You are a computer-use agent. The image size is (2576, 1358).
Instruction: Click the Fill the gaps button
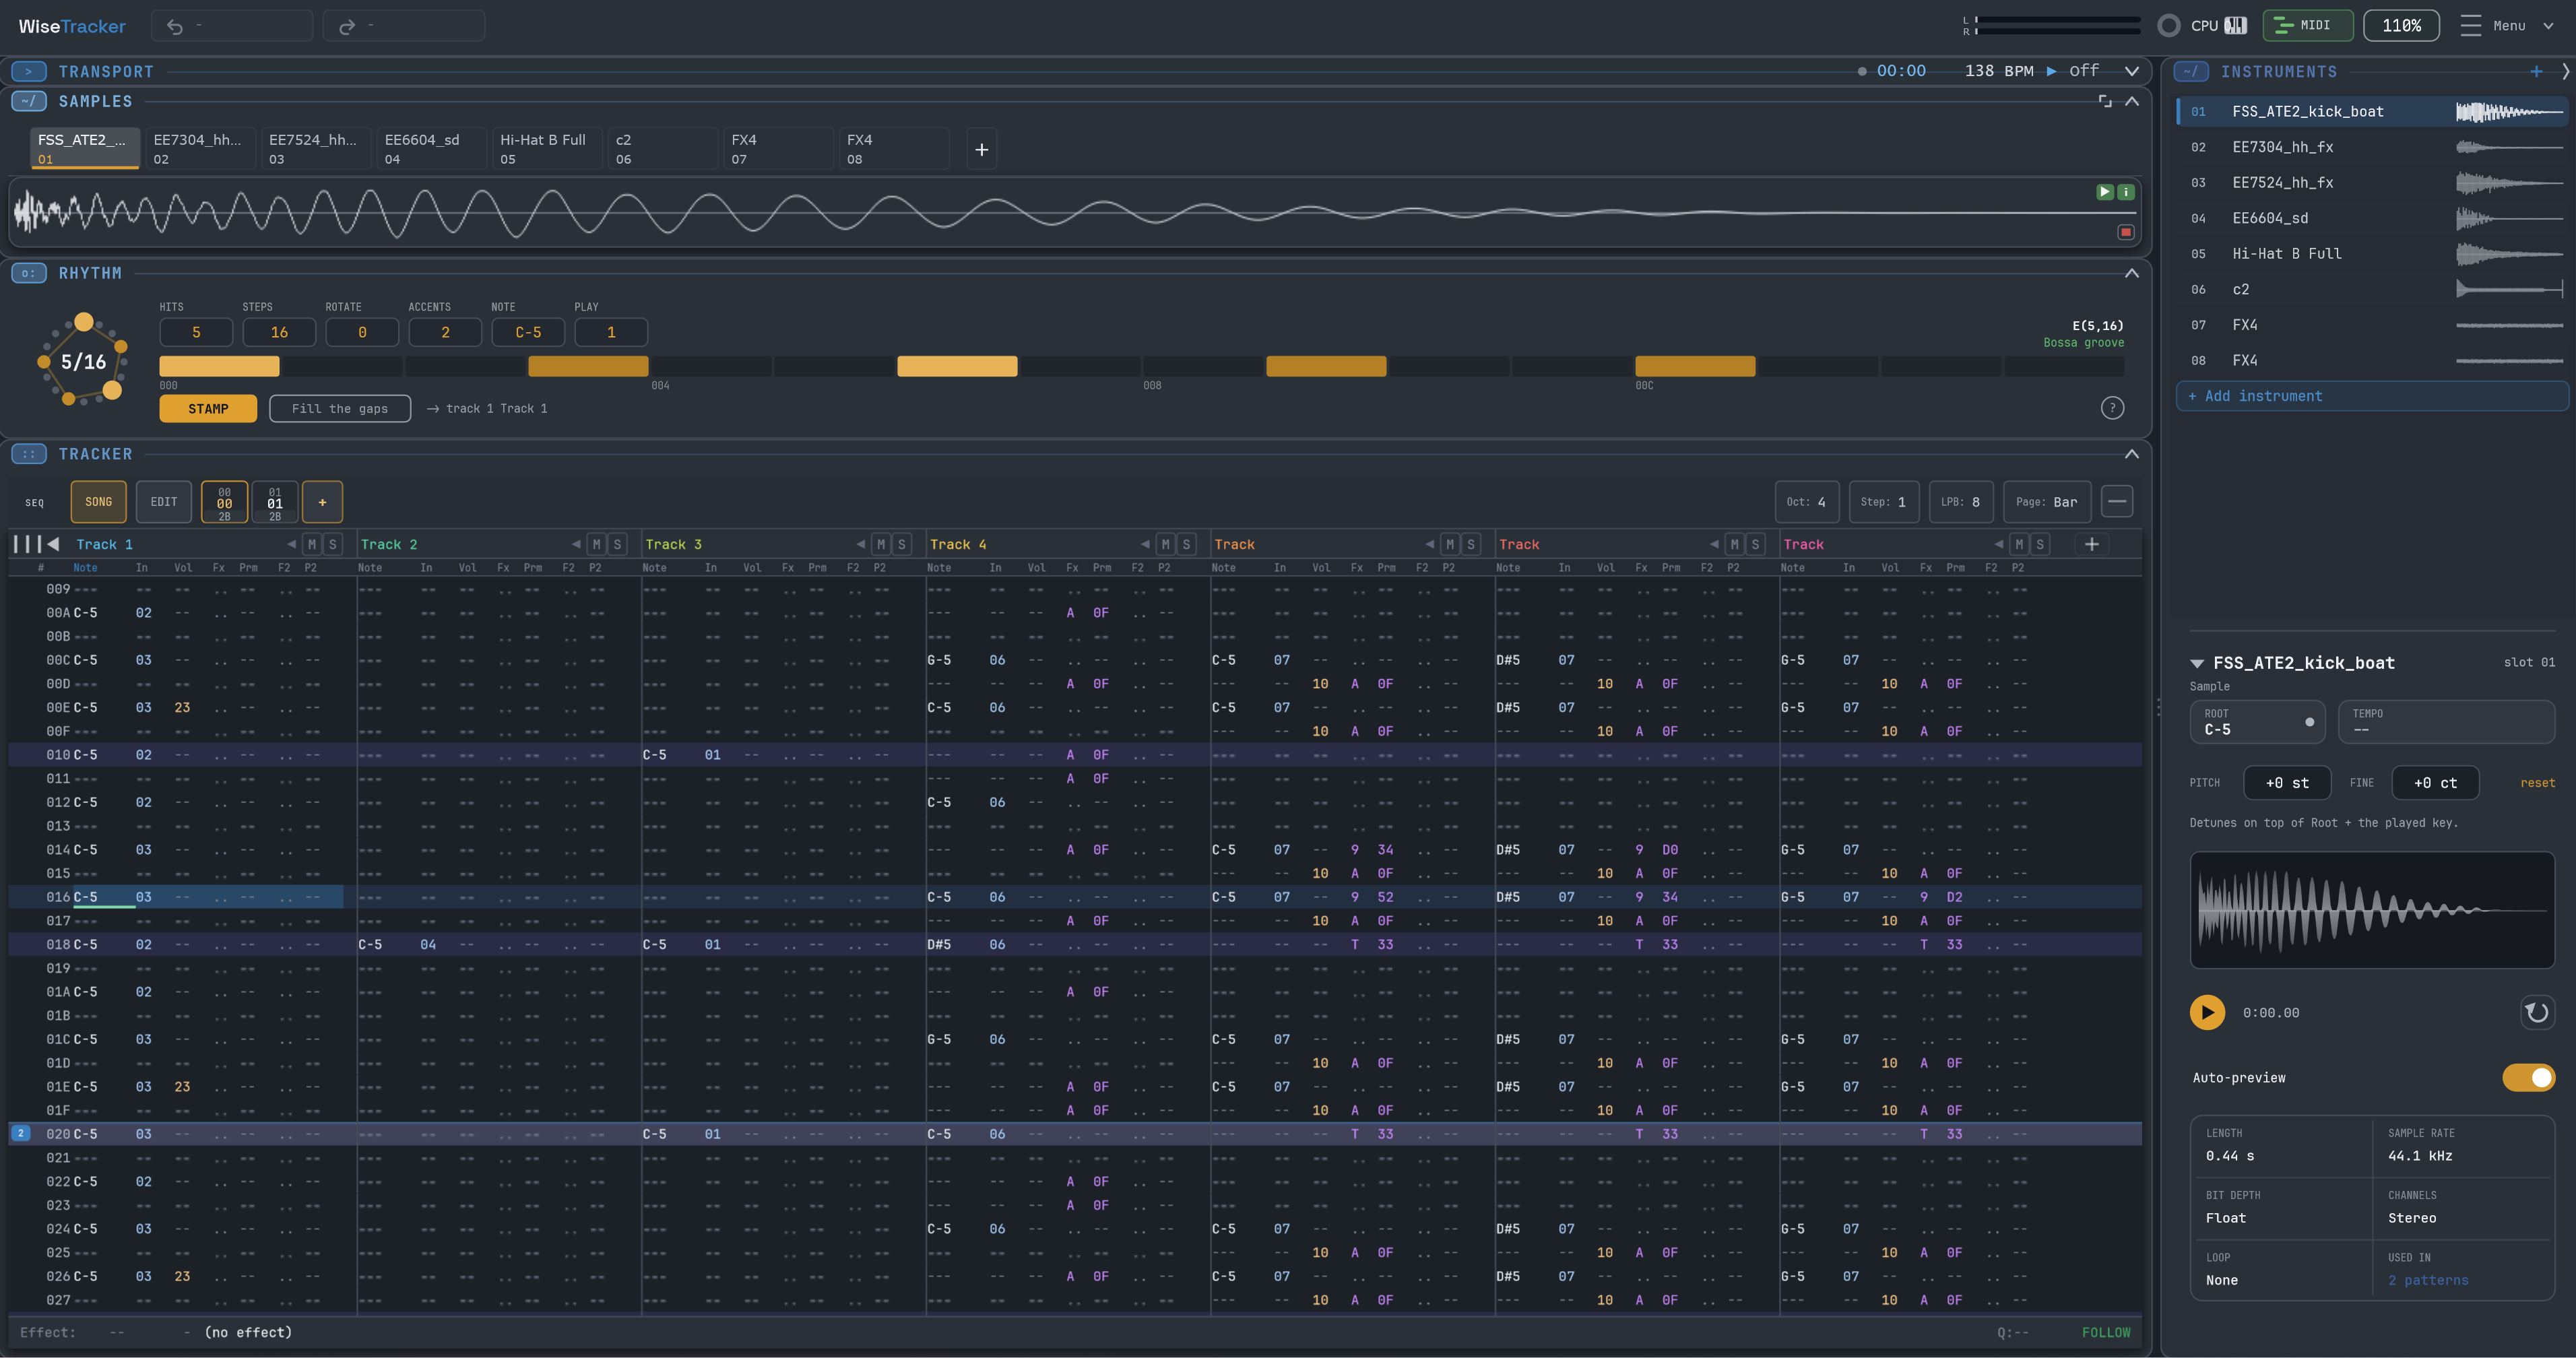340,409
